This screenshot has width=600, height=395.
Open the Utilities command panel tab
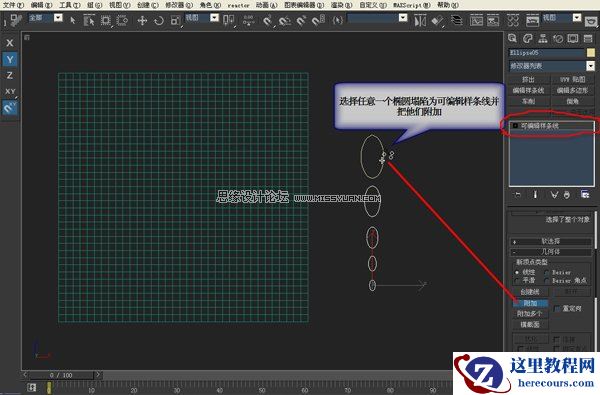588,38
